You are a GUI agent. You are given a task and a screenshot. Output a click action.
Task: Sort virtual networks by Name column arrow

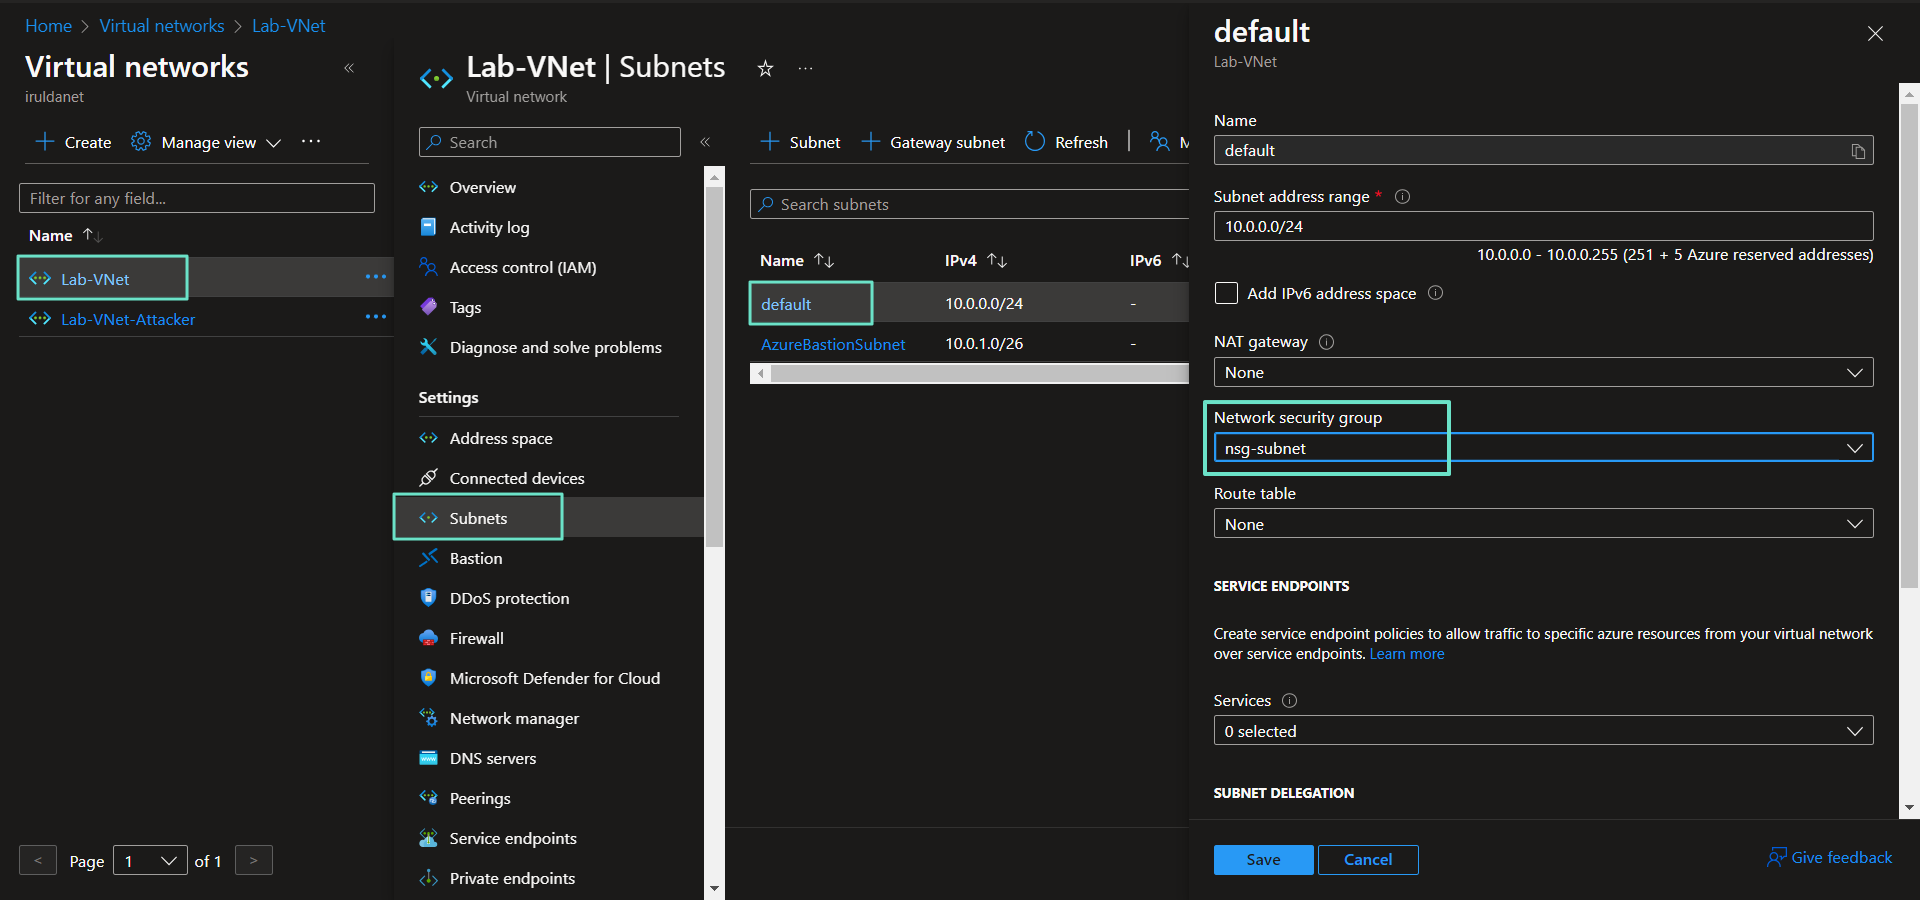[x=92, y=235]
